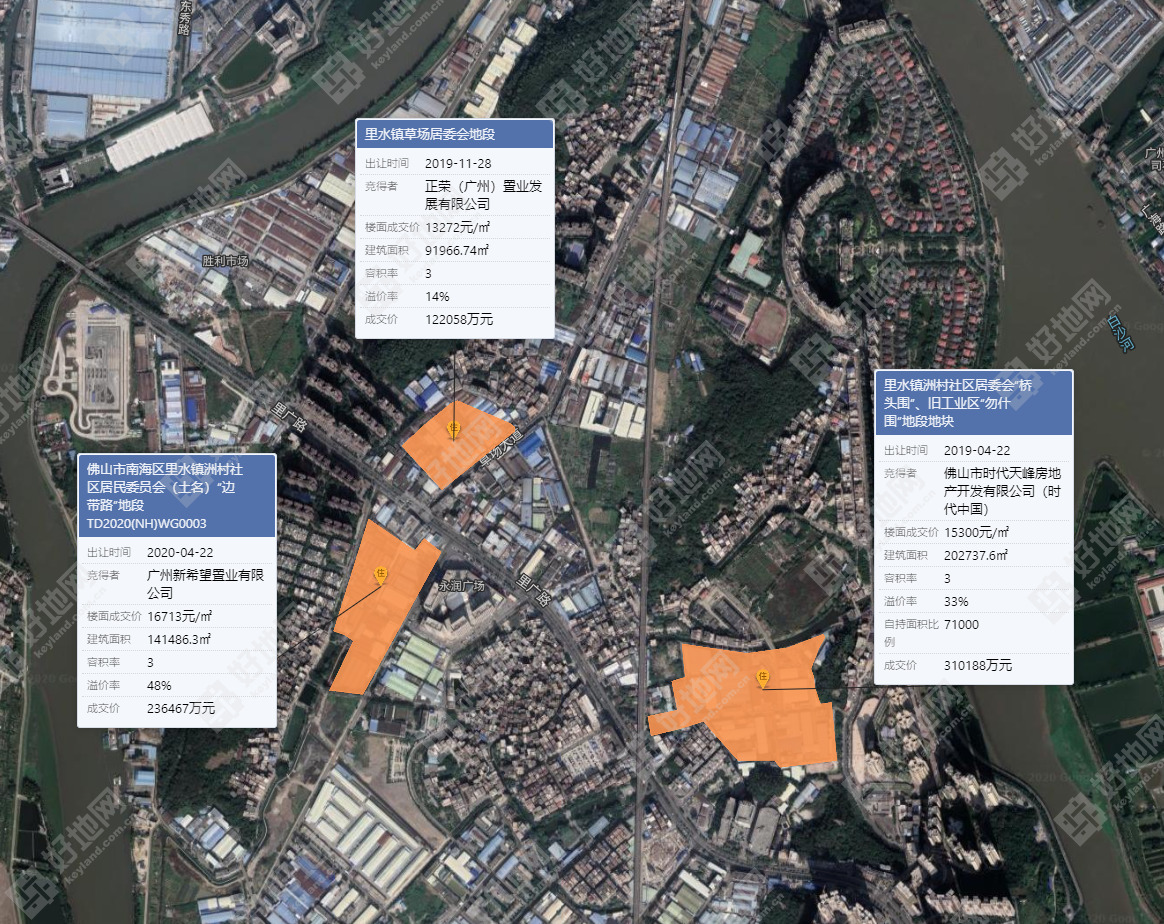Open the 桥头围 旧工业区 popup title
This screenshot has width=1164, height=924.
(958, 403)
